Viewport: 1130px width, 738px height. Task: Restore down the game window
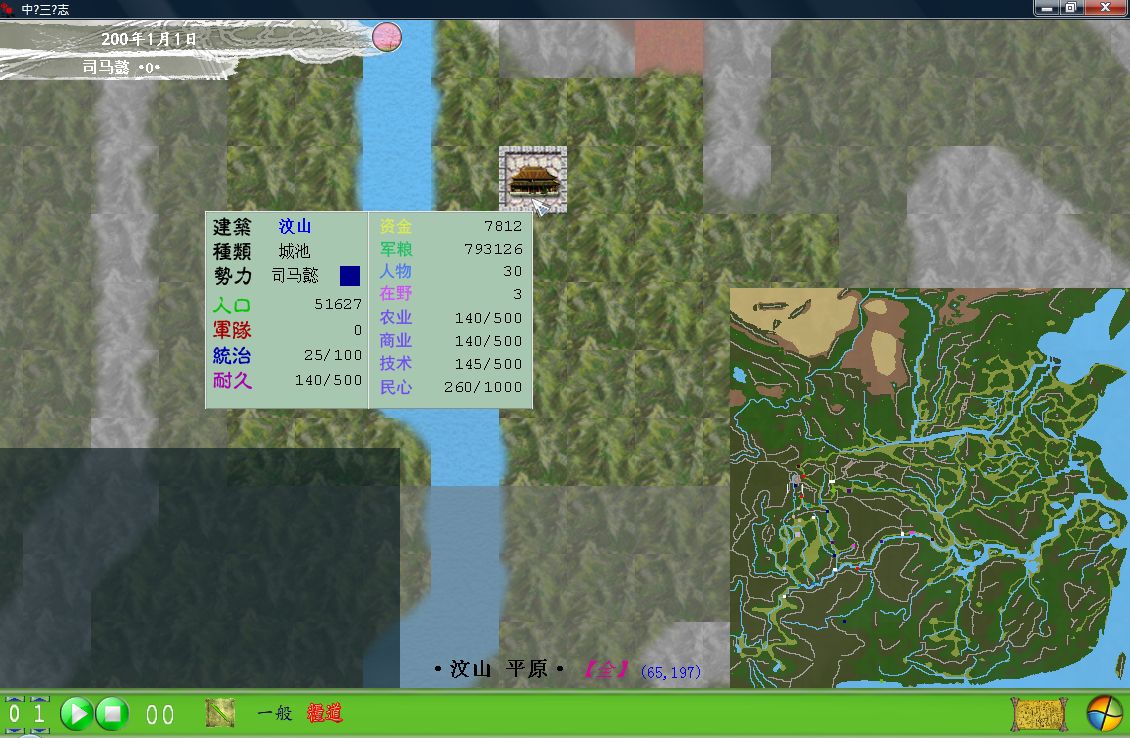point(1070,8)
